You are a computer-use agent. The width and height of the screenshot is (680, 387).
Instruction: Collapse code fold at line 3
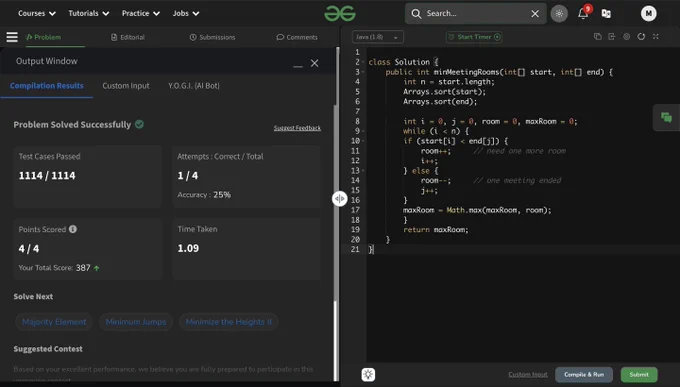(x=363, y=72)
